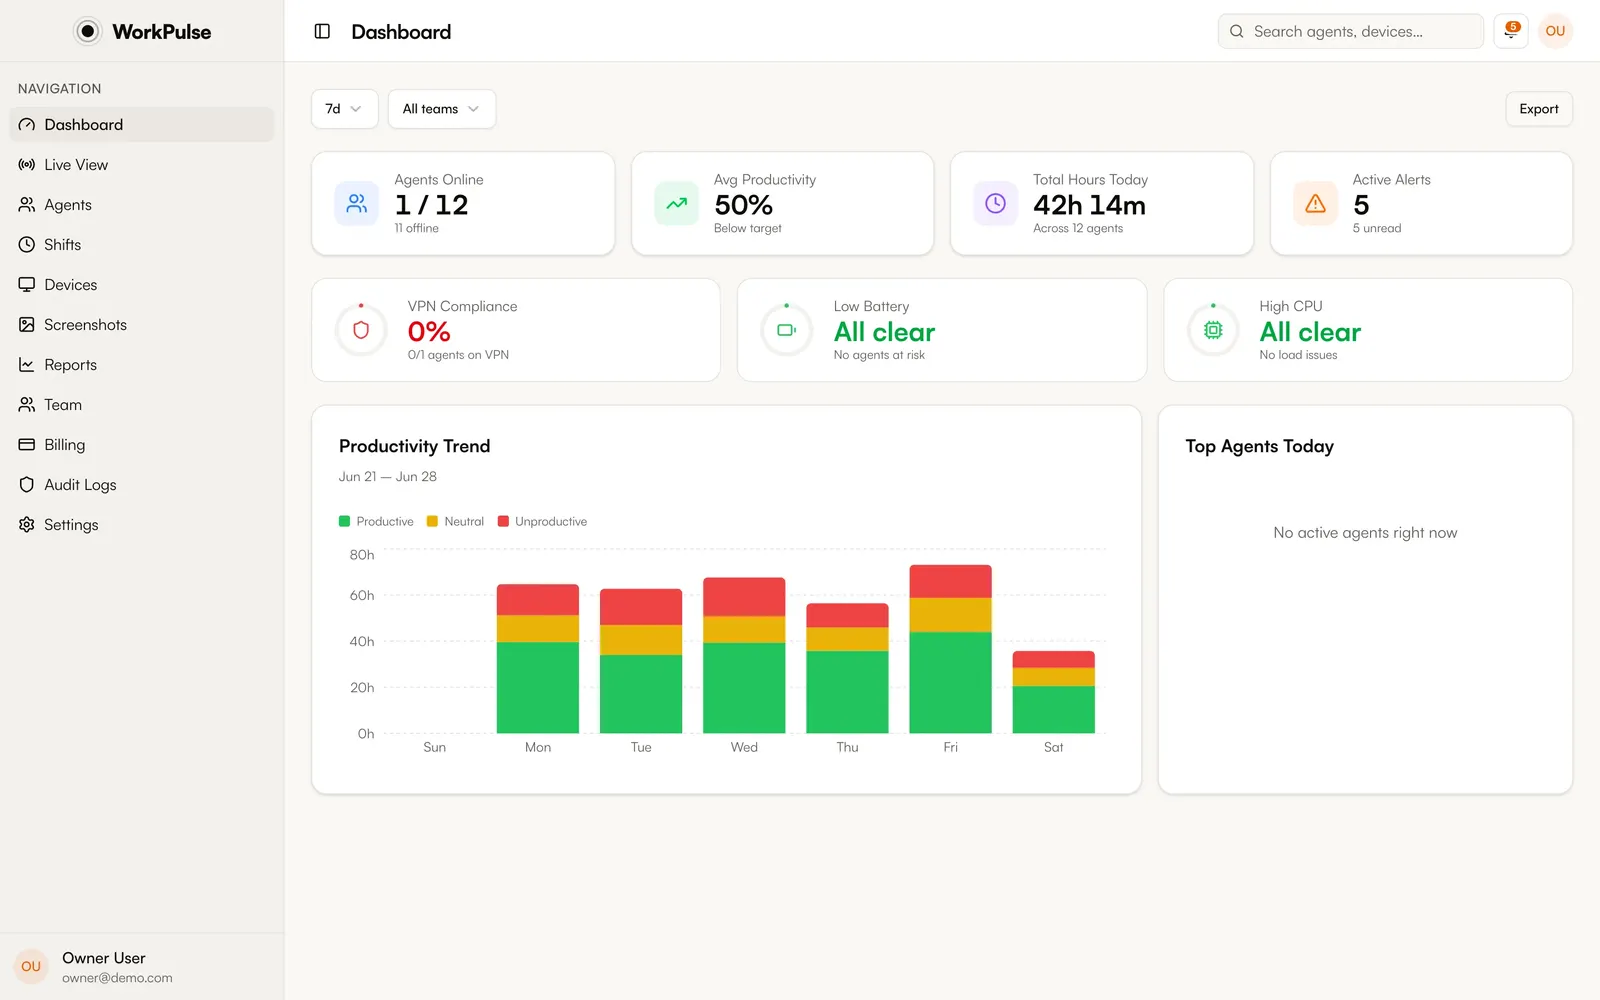Click the High CPU chip icon
The width and height of the screenshot is (1600, 1000).
(x=1213, y=330)
